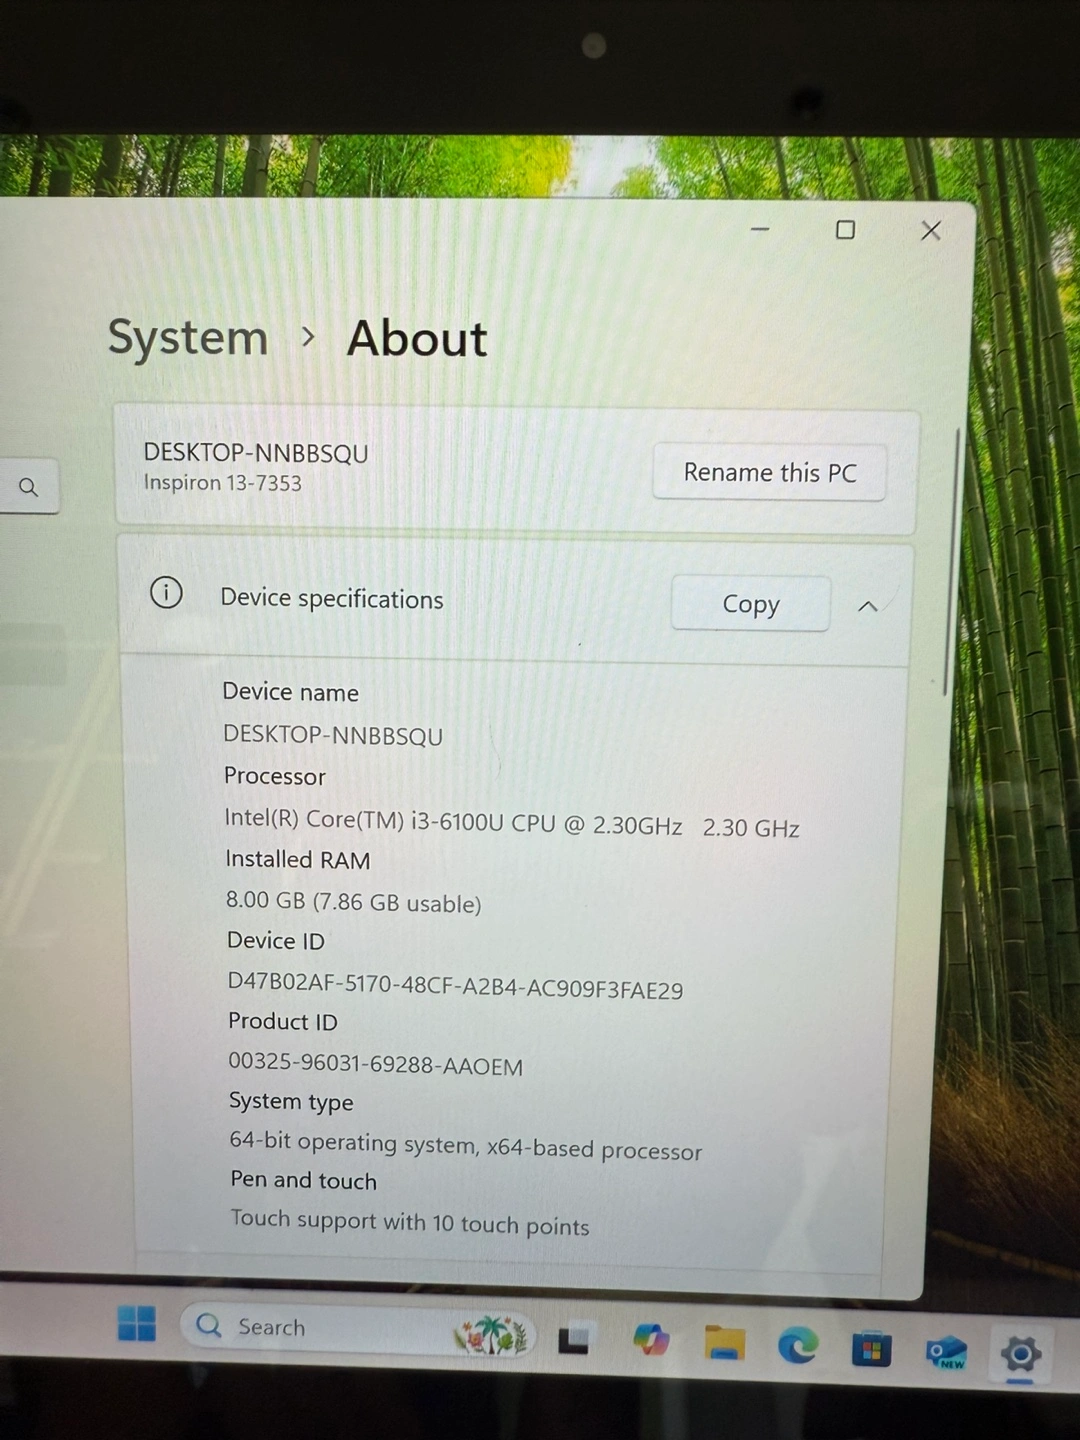The height and width of the screenshot is (1440, 1080).
Task: Open the Windows Start menu
Action: [137, 1323]
